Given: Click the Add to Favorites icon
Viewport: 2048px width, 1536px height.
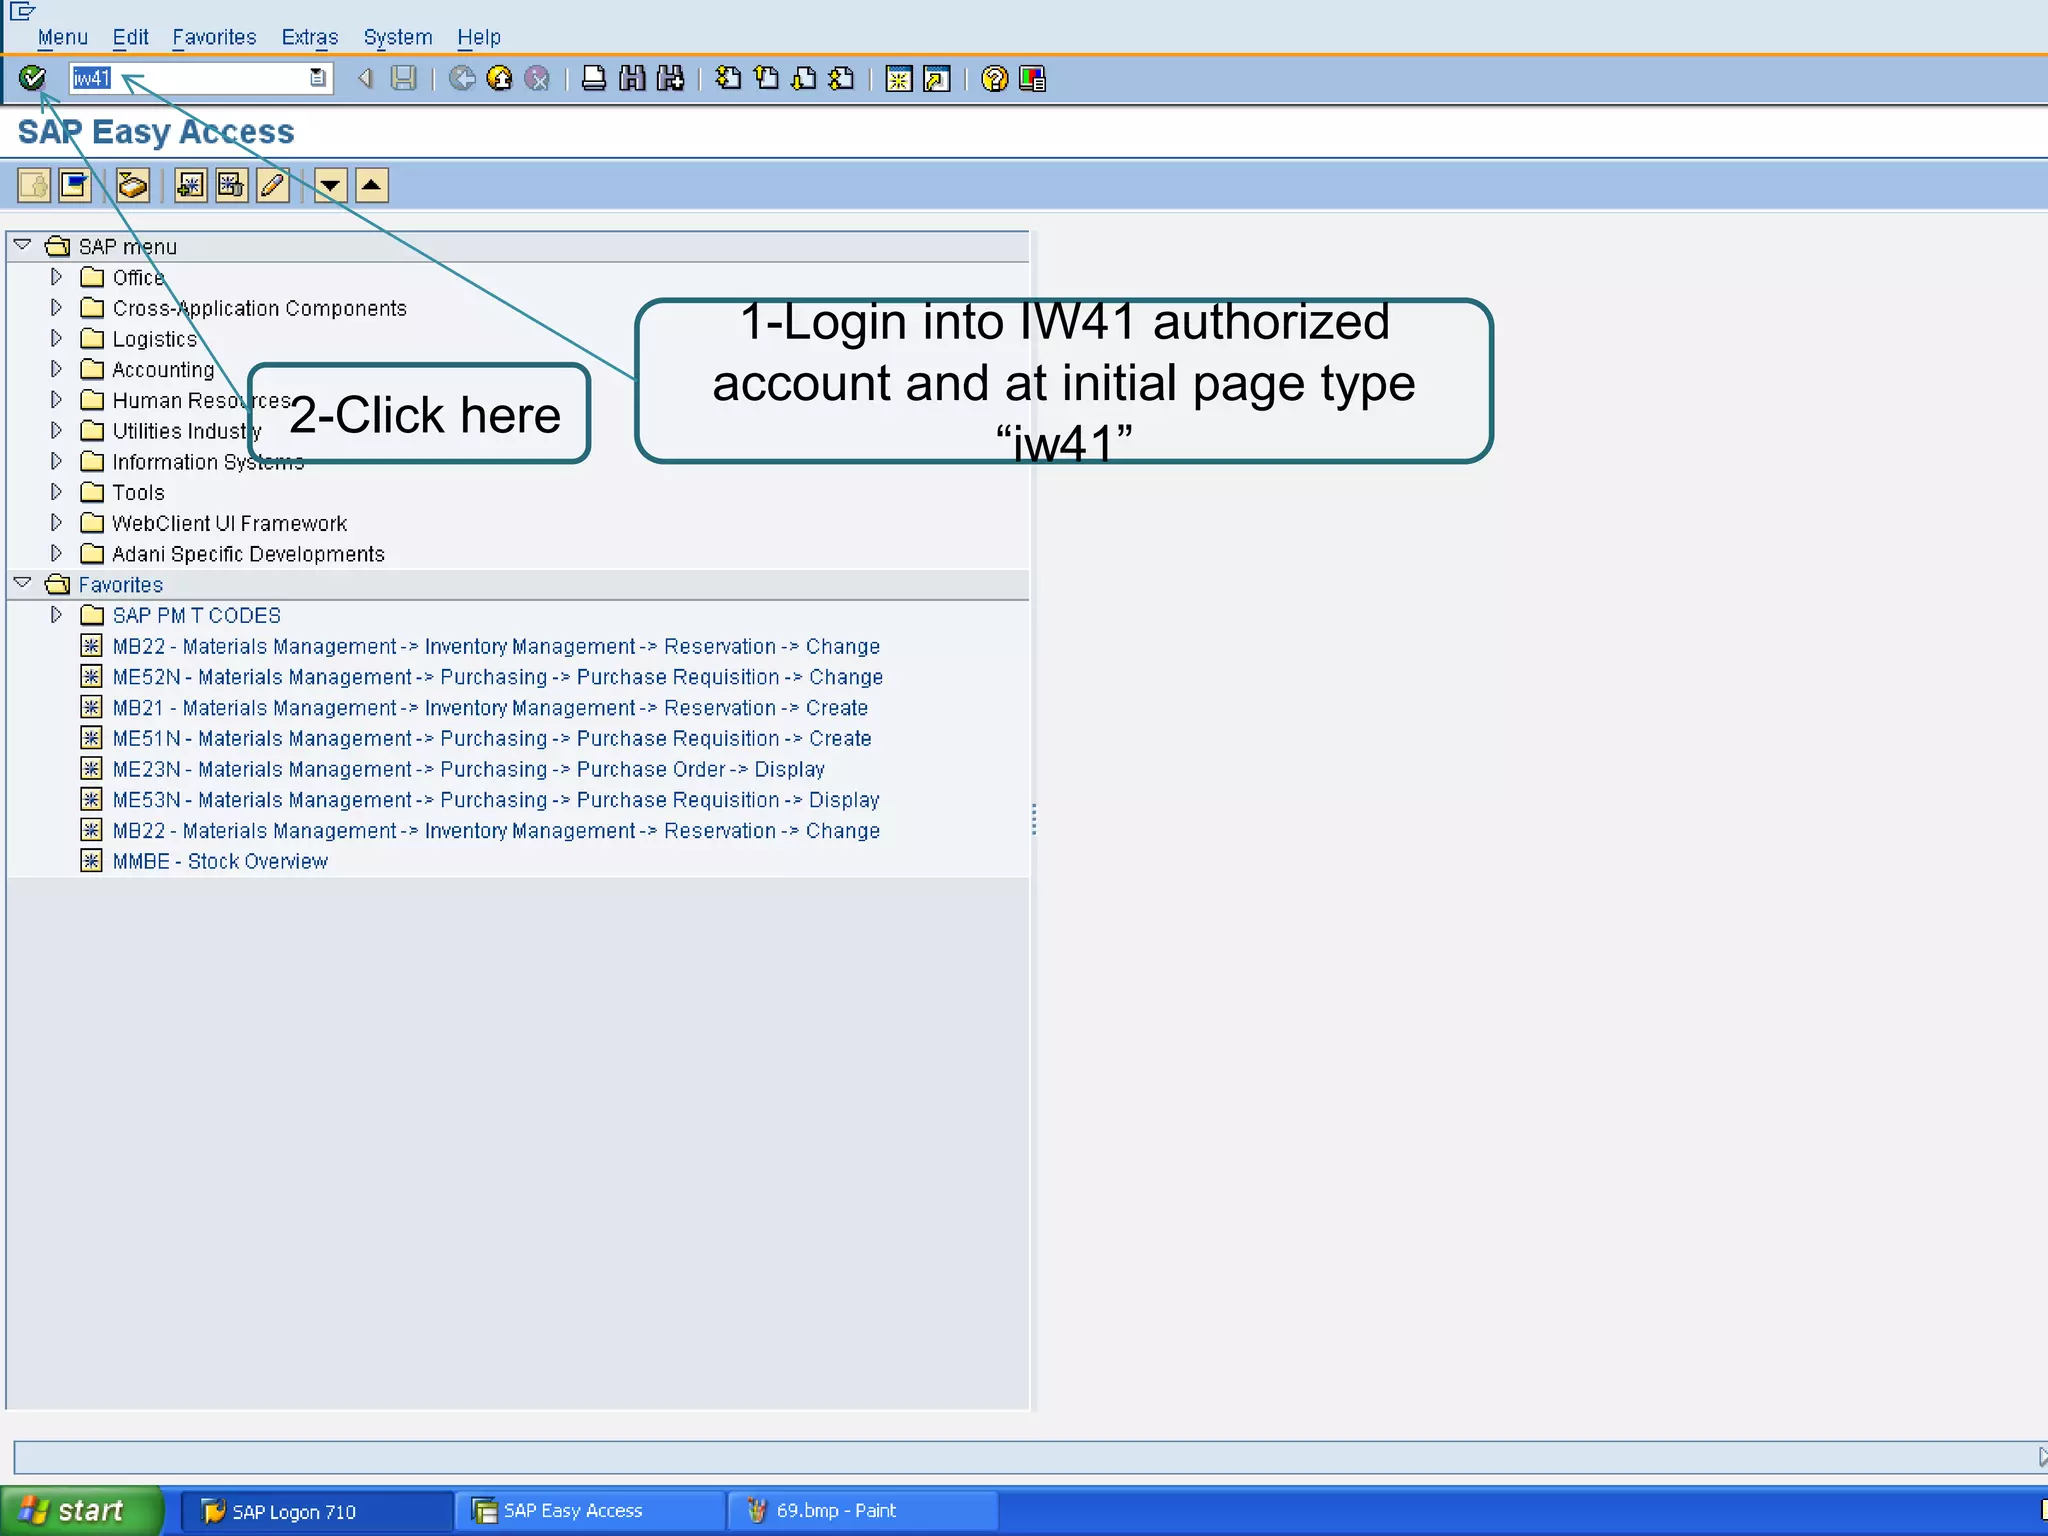Looking at the screenshot, I should pos(190,185).
